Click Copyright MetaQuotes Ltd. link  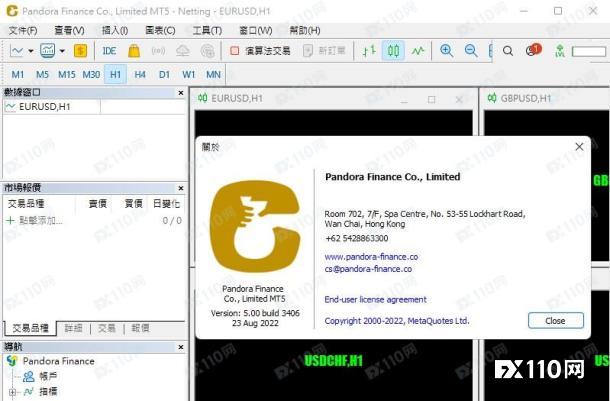397,321
